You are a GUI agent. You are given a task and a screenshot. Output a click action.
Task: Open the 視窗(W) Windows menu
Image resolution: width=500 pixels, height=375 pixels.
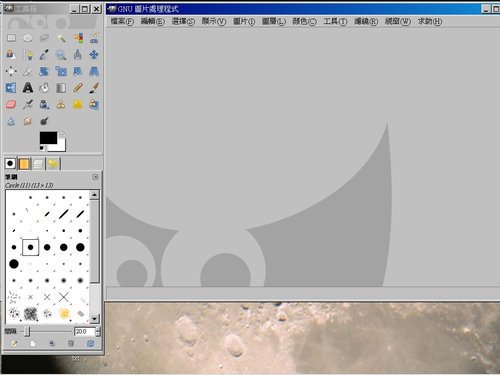398,22
